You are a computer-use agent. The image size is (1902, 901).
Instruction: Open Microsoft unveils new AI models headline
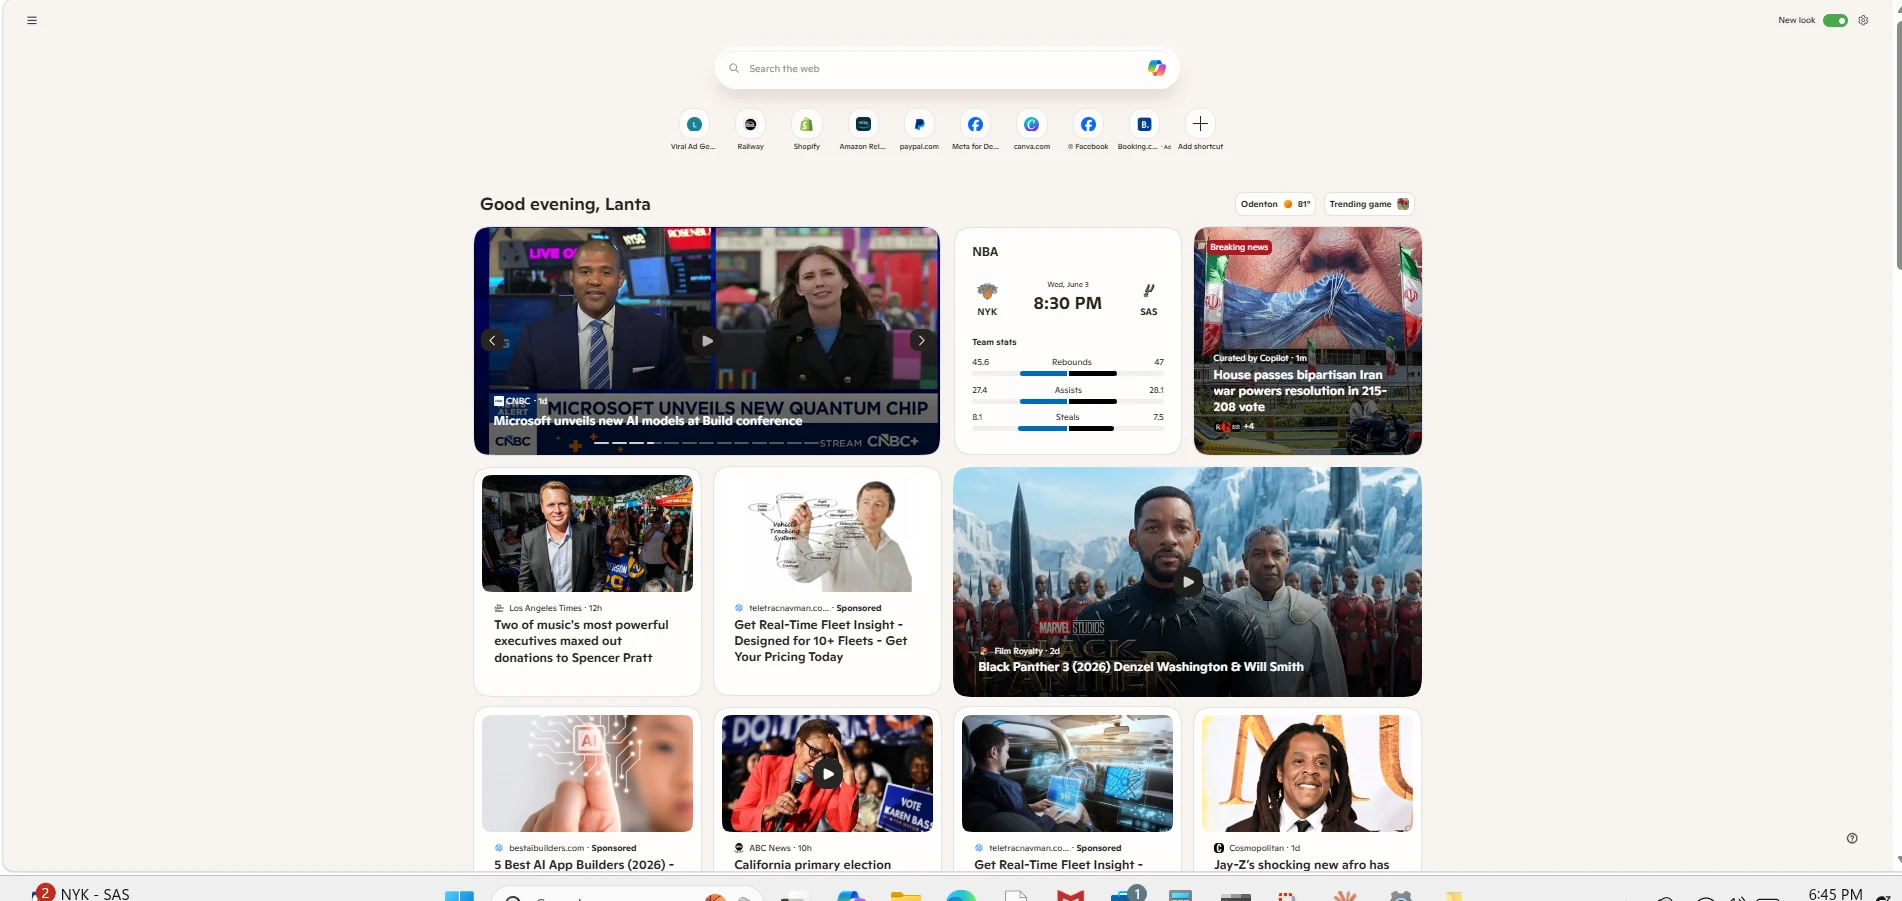pyautogui.click(x=648, y=421)
